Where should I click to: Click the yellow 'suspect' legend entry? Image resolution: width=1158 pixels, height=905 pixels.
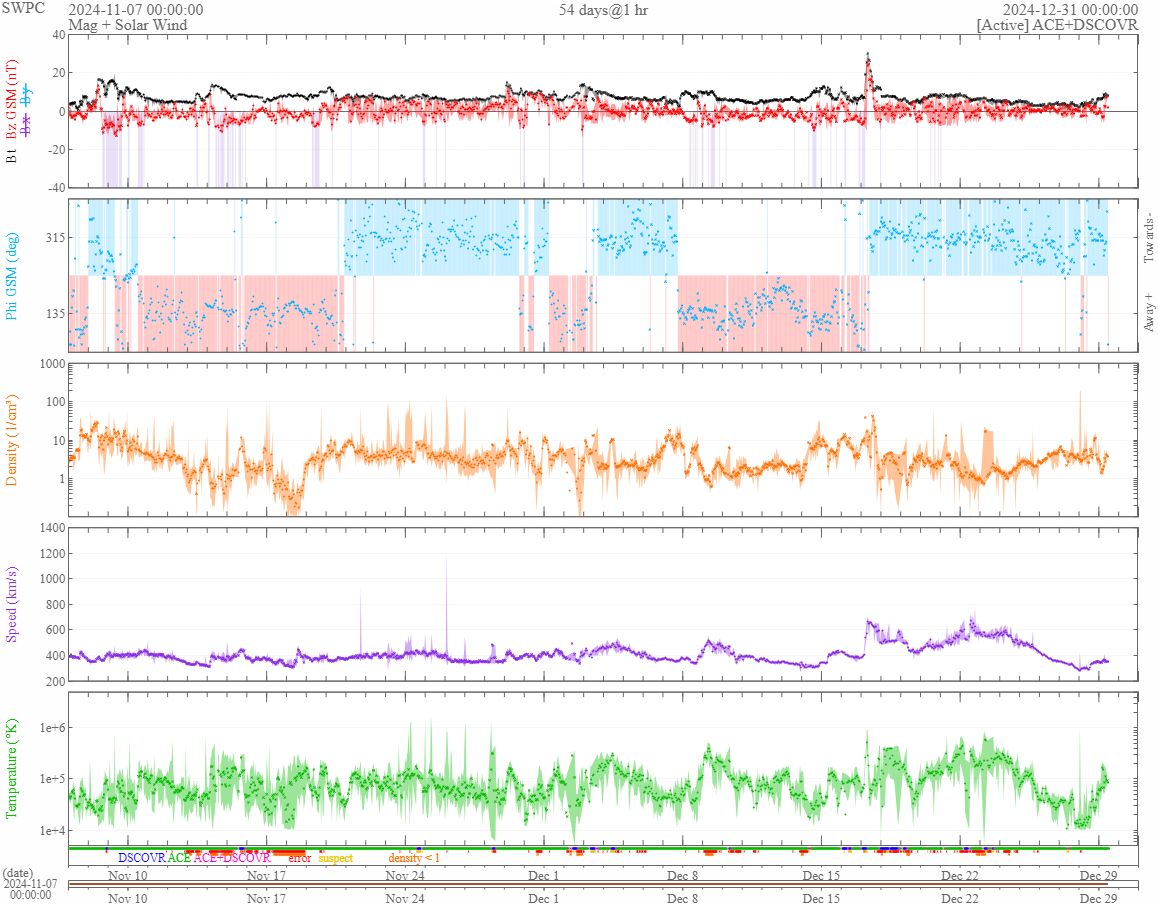[335, 858]
